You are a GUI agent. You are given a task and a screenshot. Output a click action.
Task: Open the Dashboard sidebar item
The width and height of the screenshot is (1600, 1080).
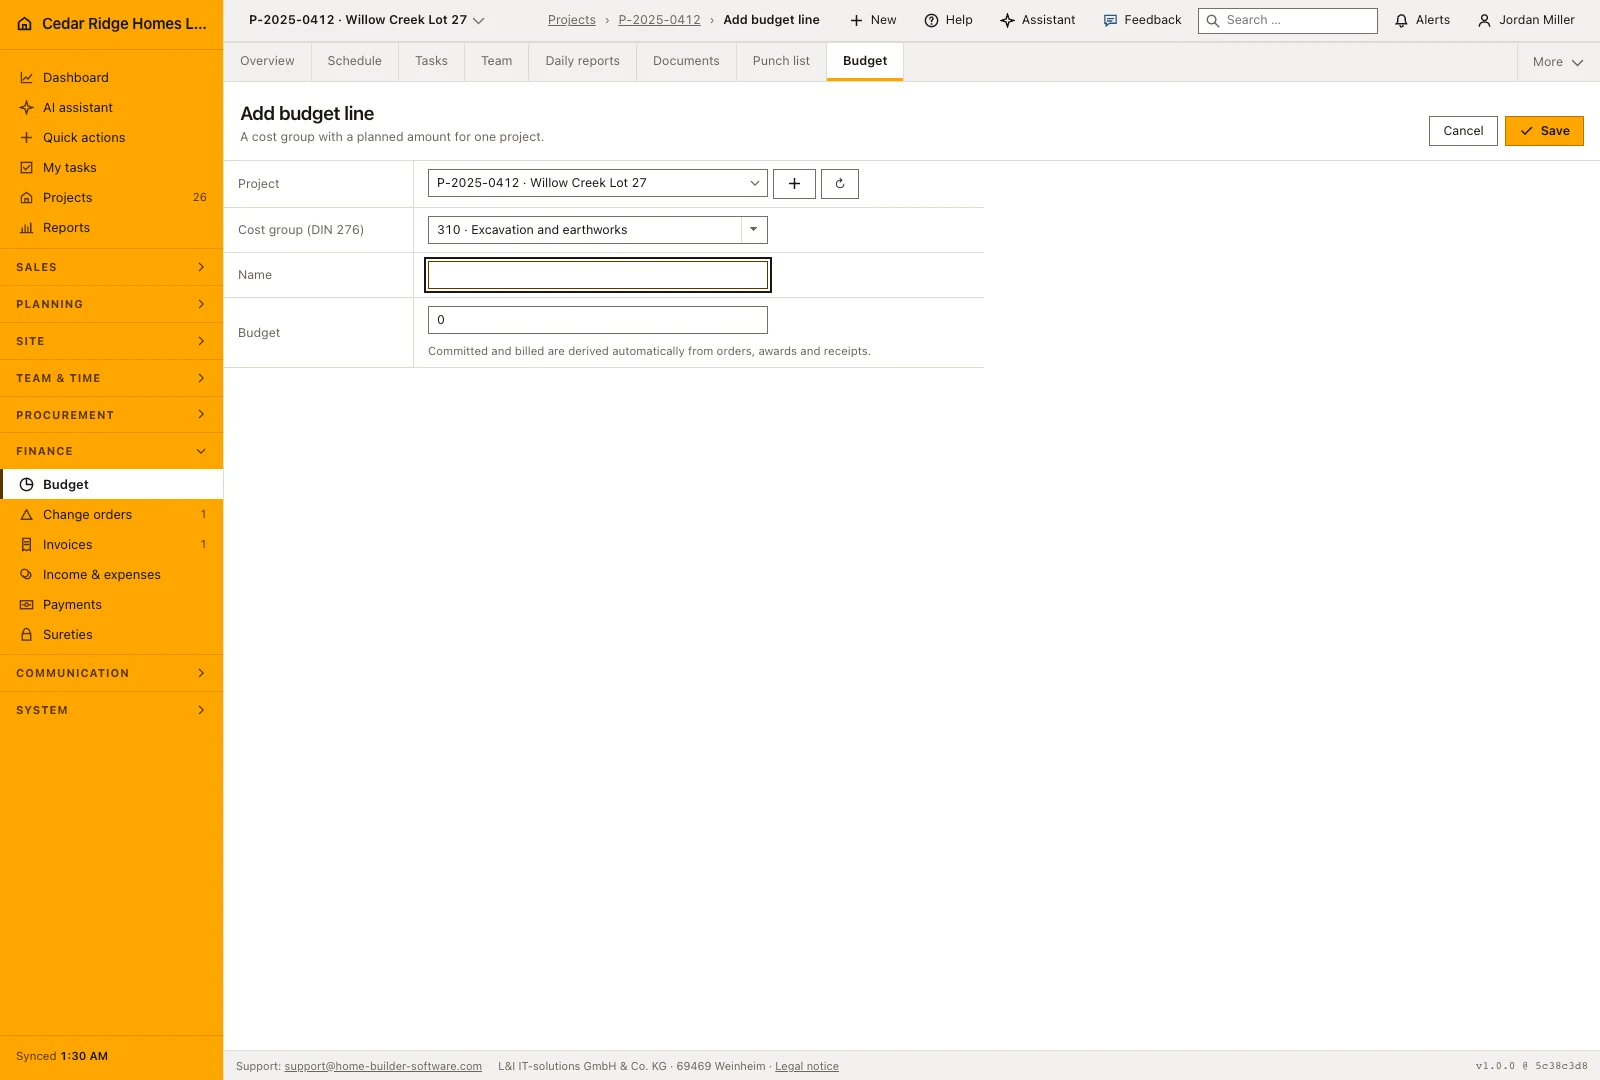click(111, 77)
